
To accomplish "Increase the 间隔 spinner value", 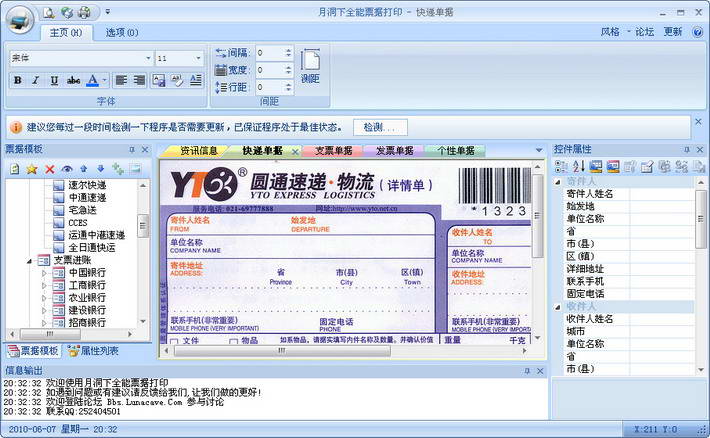I will point(288,50).
